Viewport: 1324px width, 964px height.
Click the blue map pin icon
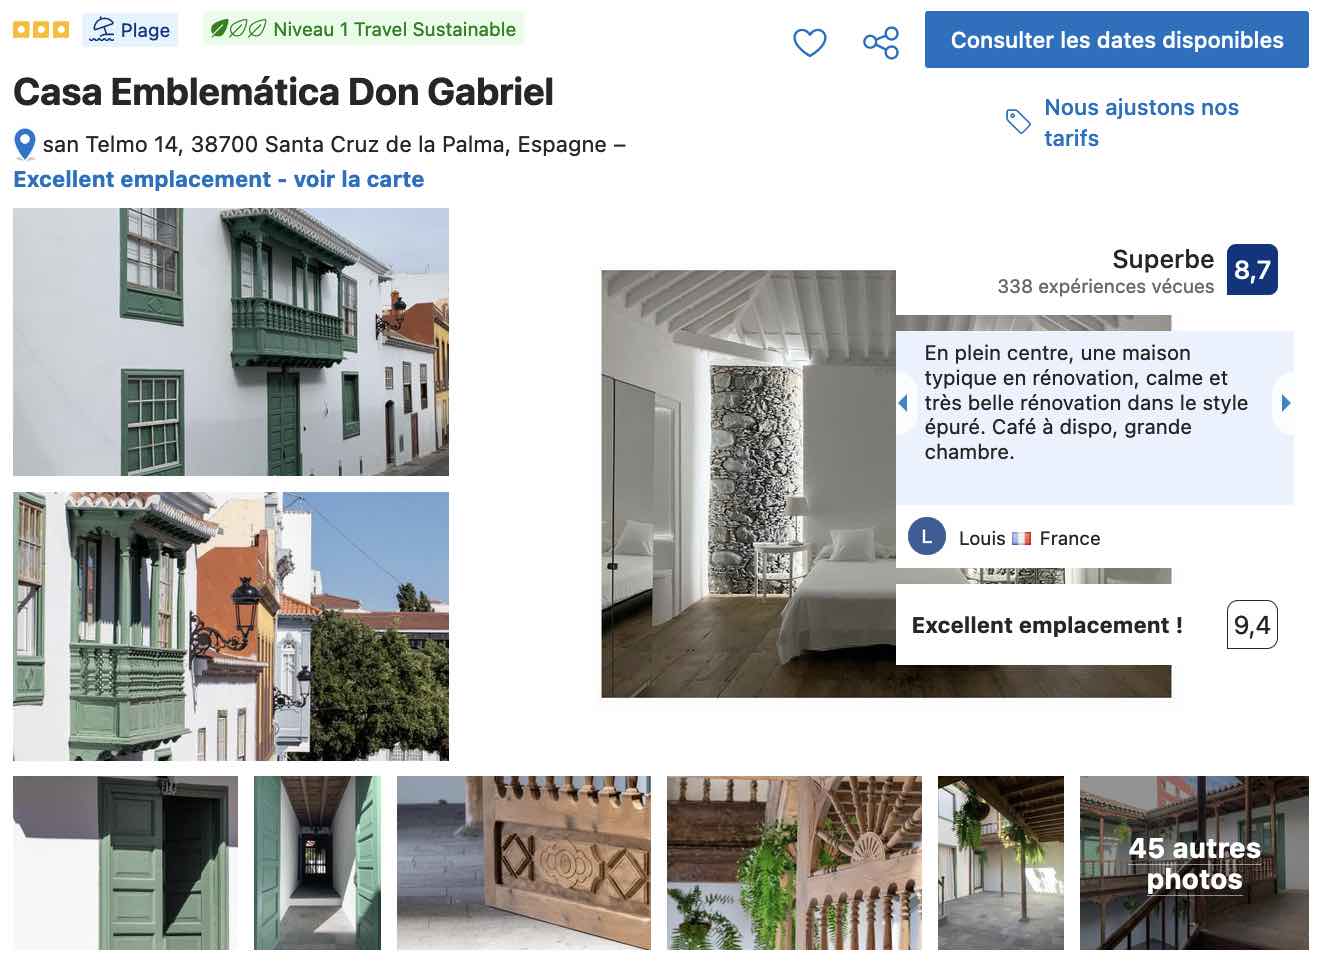pos(25,145)
